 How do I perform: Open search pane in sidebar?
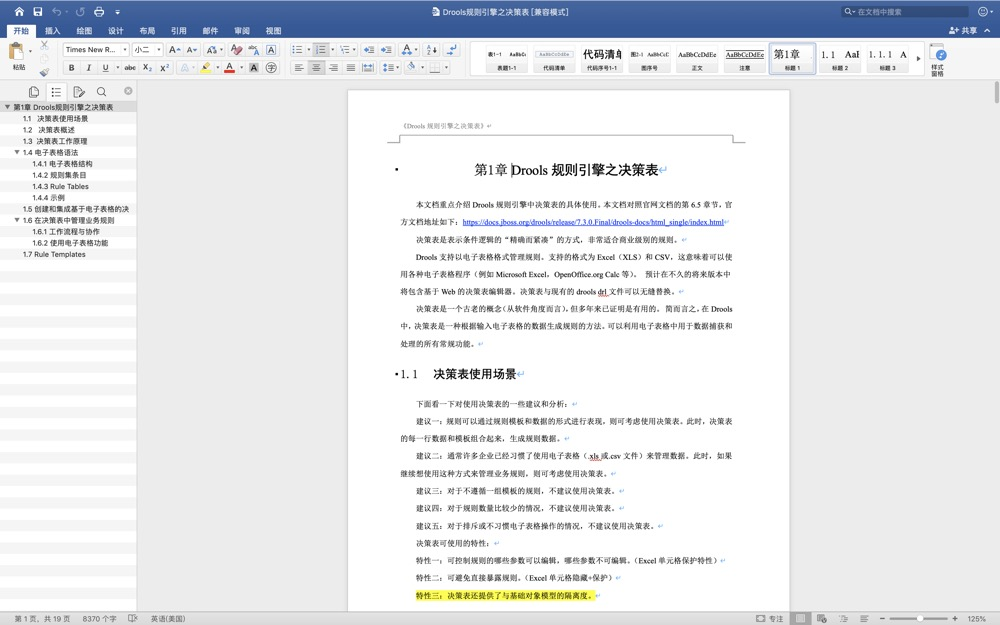101,92
